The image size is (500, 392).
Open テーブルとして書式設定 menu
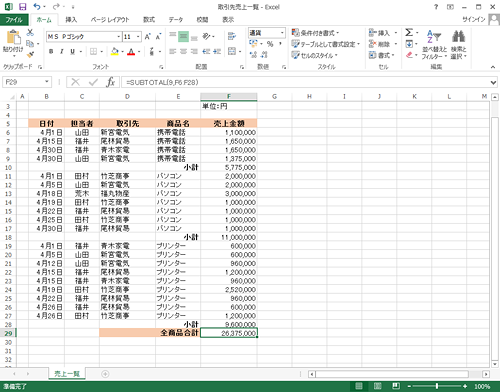[326, 44]
